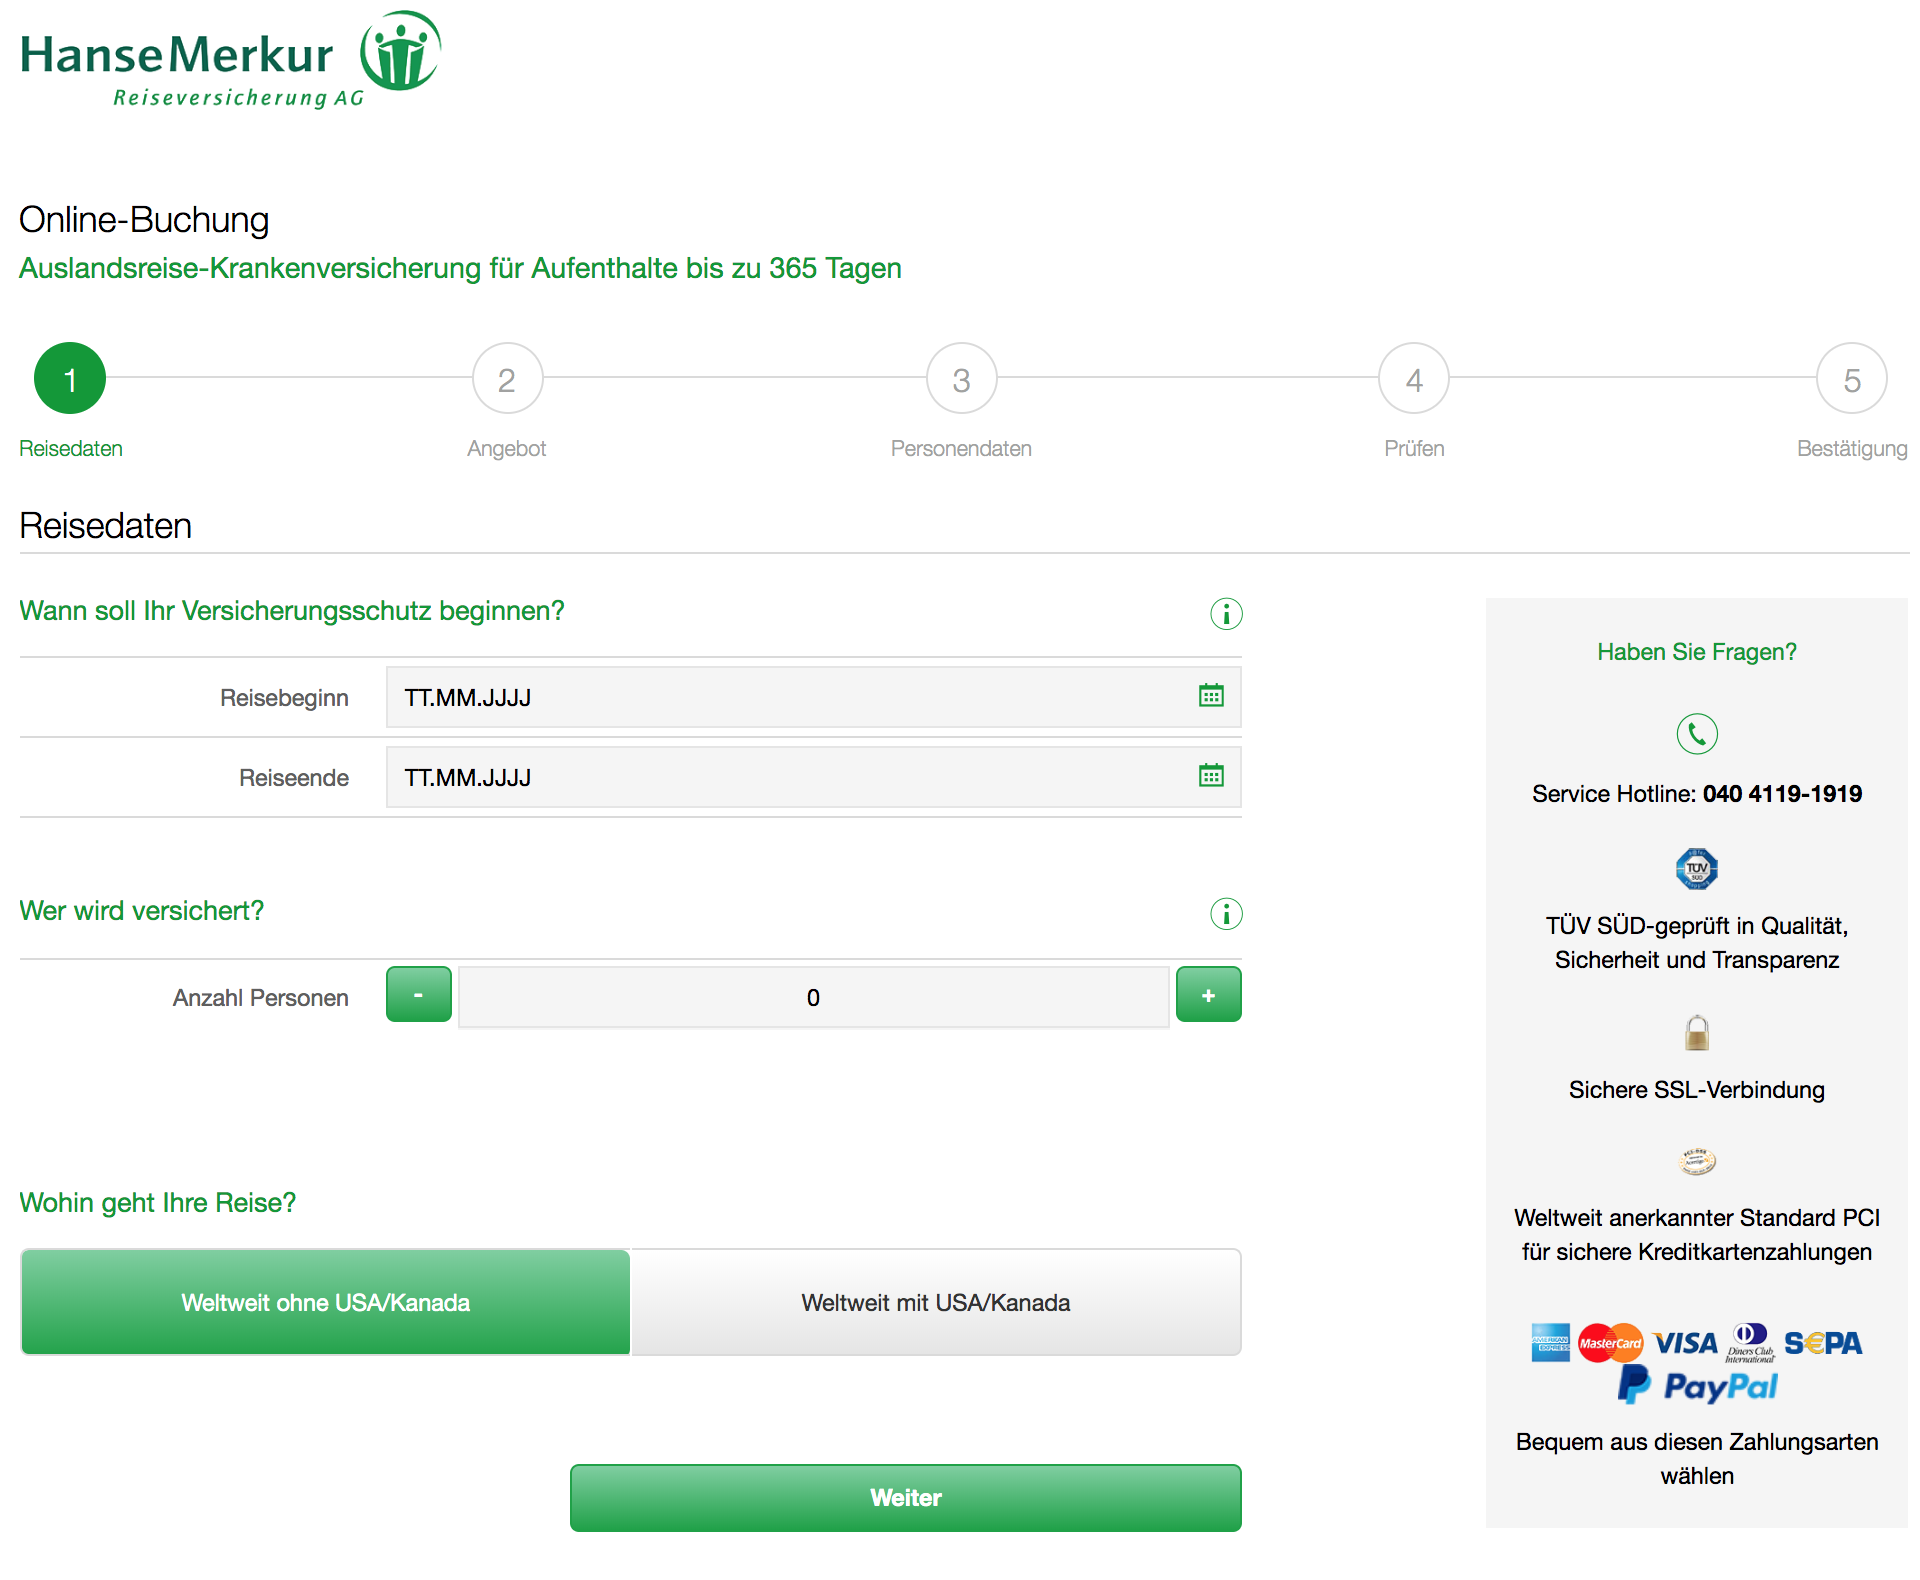Click the PayPal payment logo
This screenshot has height=1580, width=1920.
1697,1386
